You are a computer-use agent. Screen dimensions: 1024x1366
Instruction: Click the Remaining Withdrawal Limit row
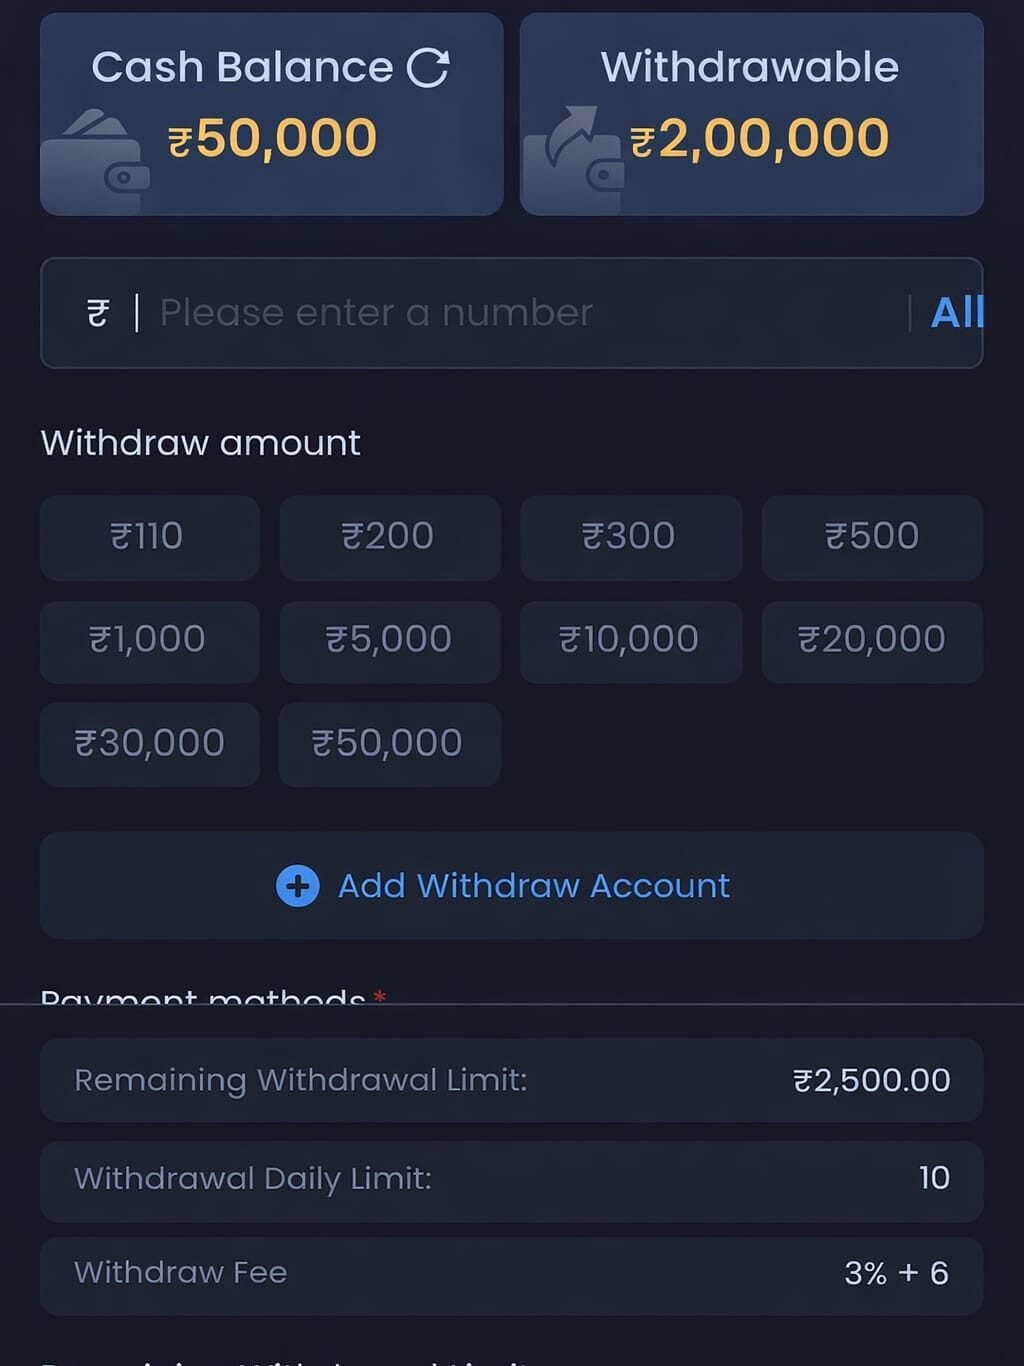click(x=512, y=1080)
